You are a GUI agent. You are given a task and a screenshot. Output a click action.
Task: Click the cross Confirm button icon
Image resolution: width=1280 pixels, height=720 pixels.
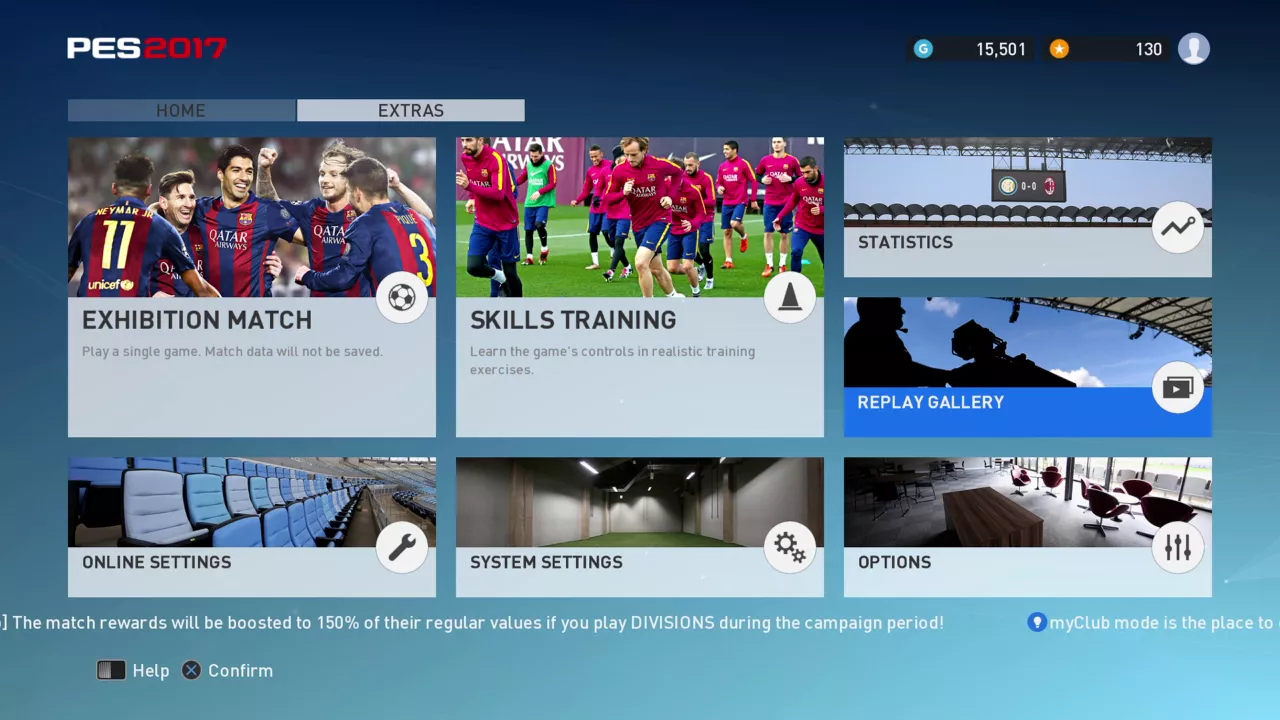(191, 670)
